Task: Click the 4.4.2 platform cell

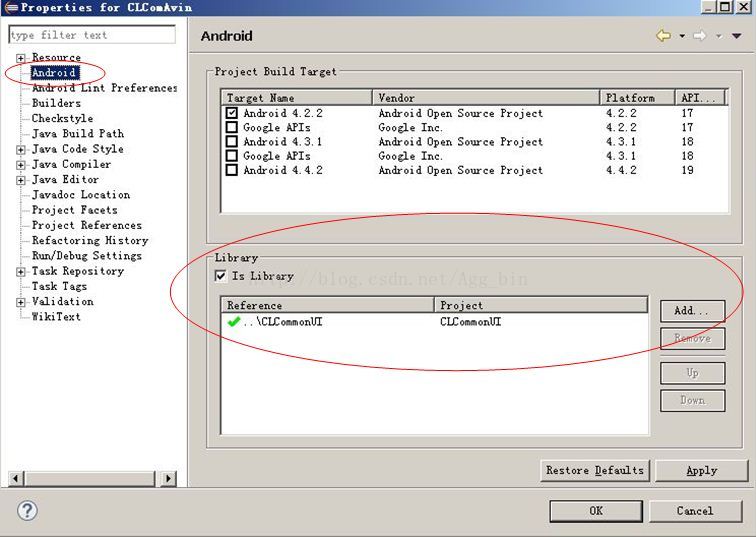Action: click(621, 170)
